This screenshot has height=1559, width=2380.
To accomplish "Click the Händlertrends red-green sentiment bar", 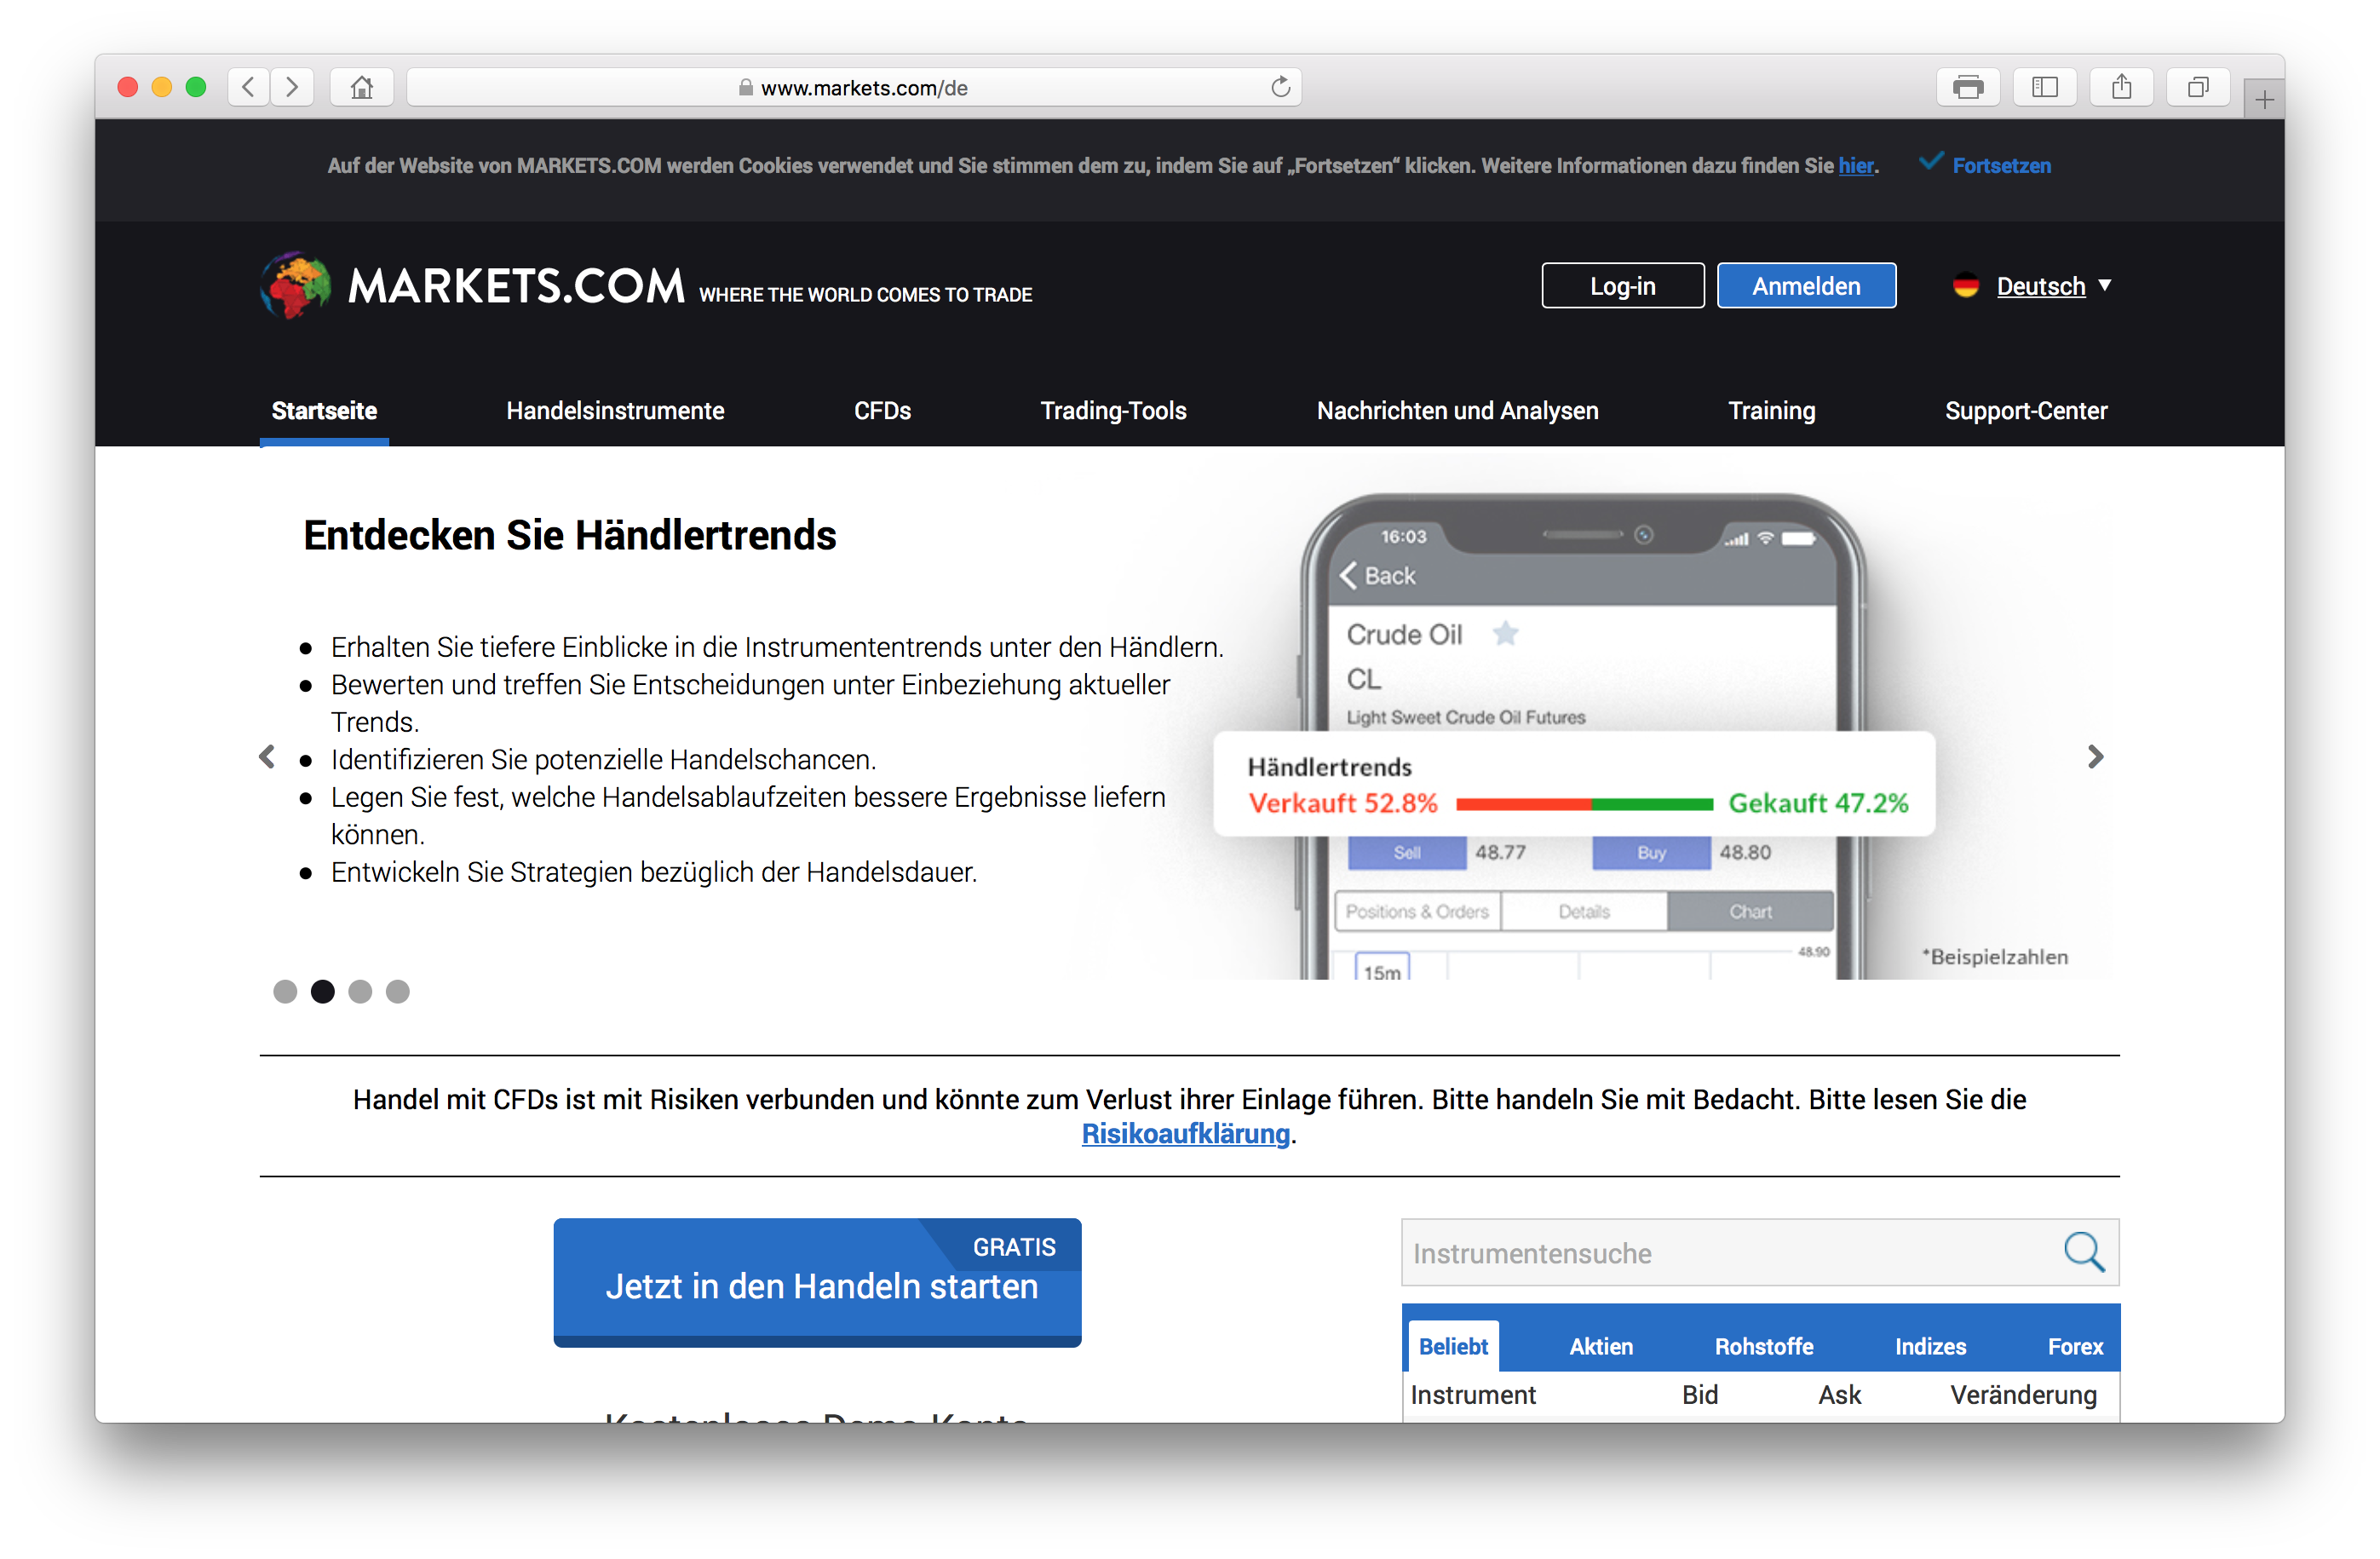I will 1584,803.
